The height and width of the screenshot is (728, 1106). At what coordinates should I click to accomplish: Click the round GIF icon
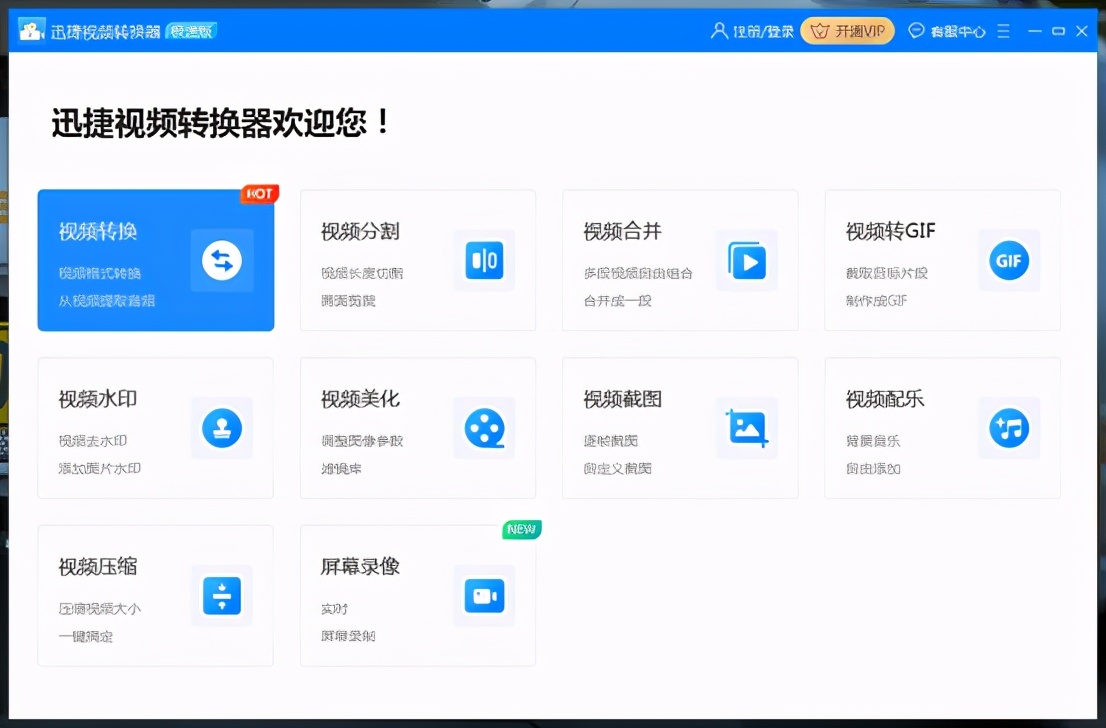1009,260
